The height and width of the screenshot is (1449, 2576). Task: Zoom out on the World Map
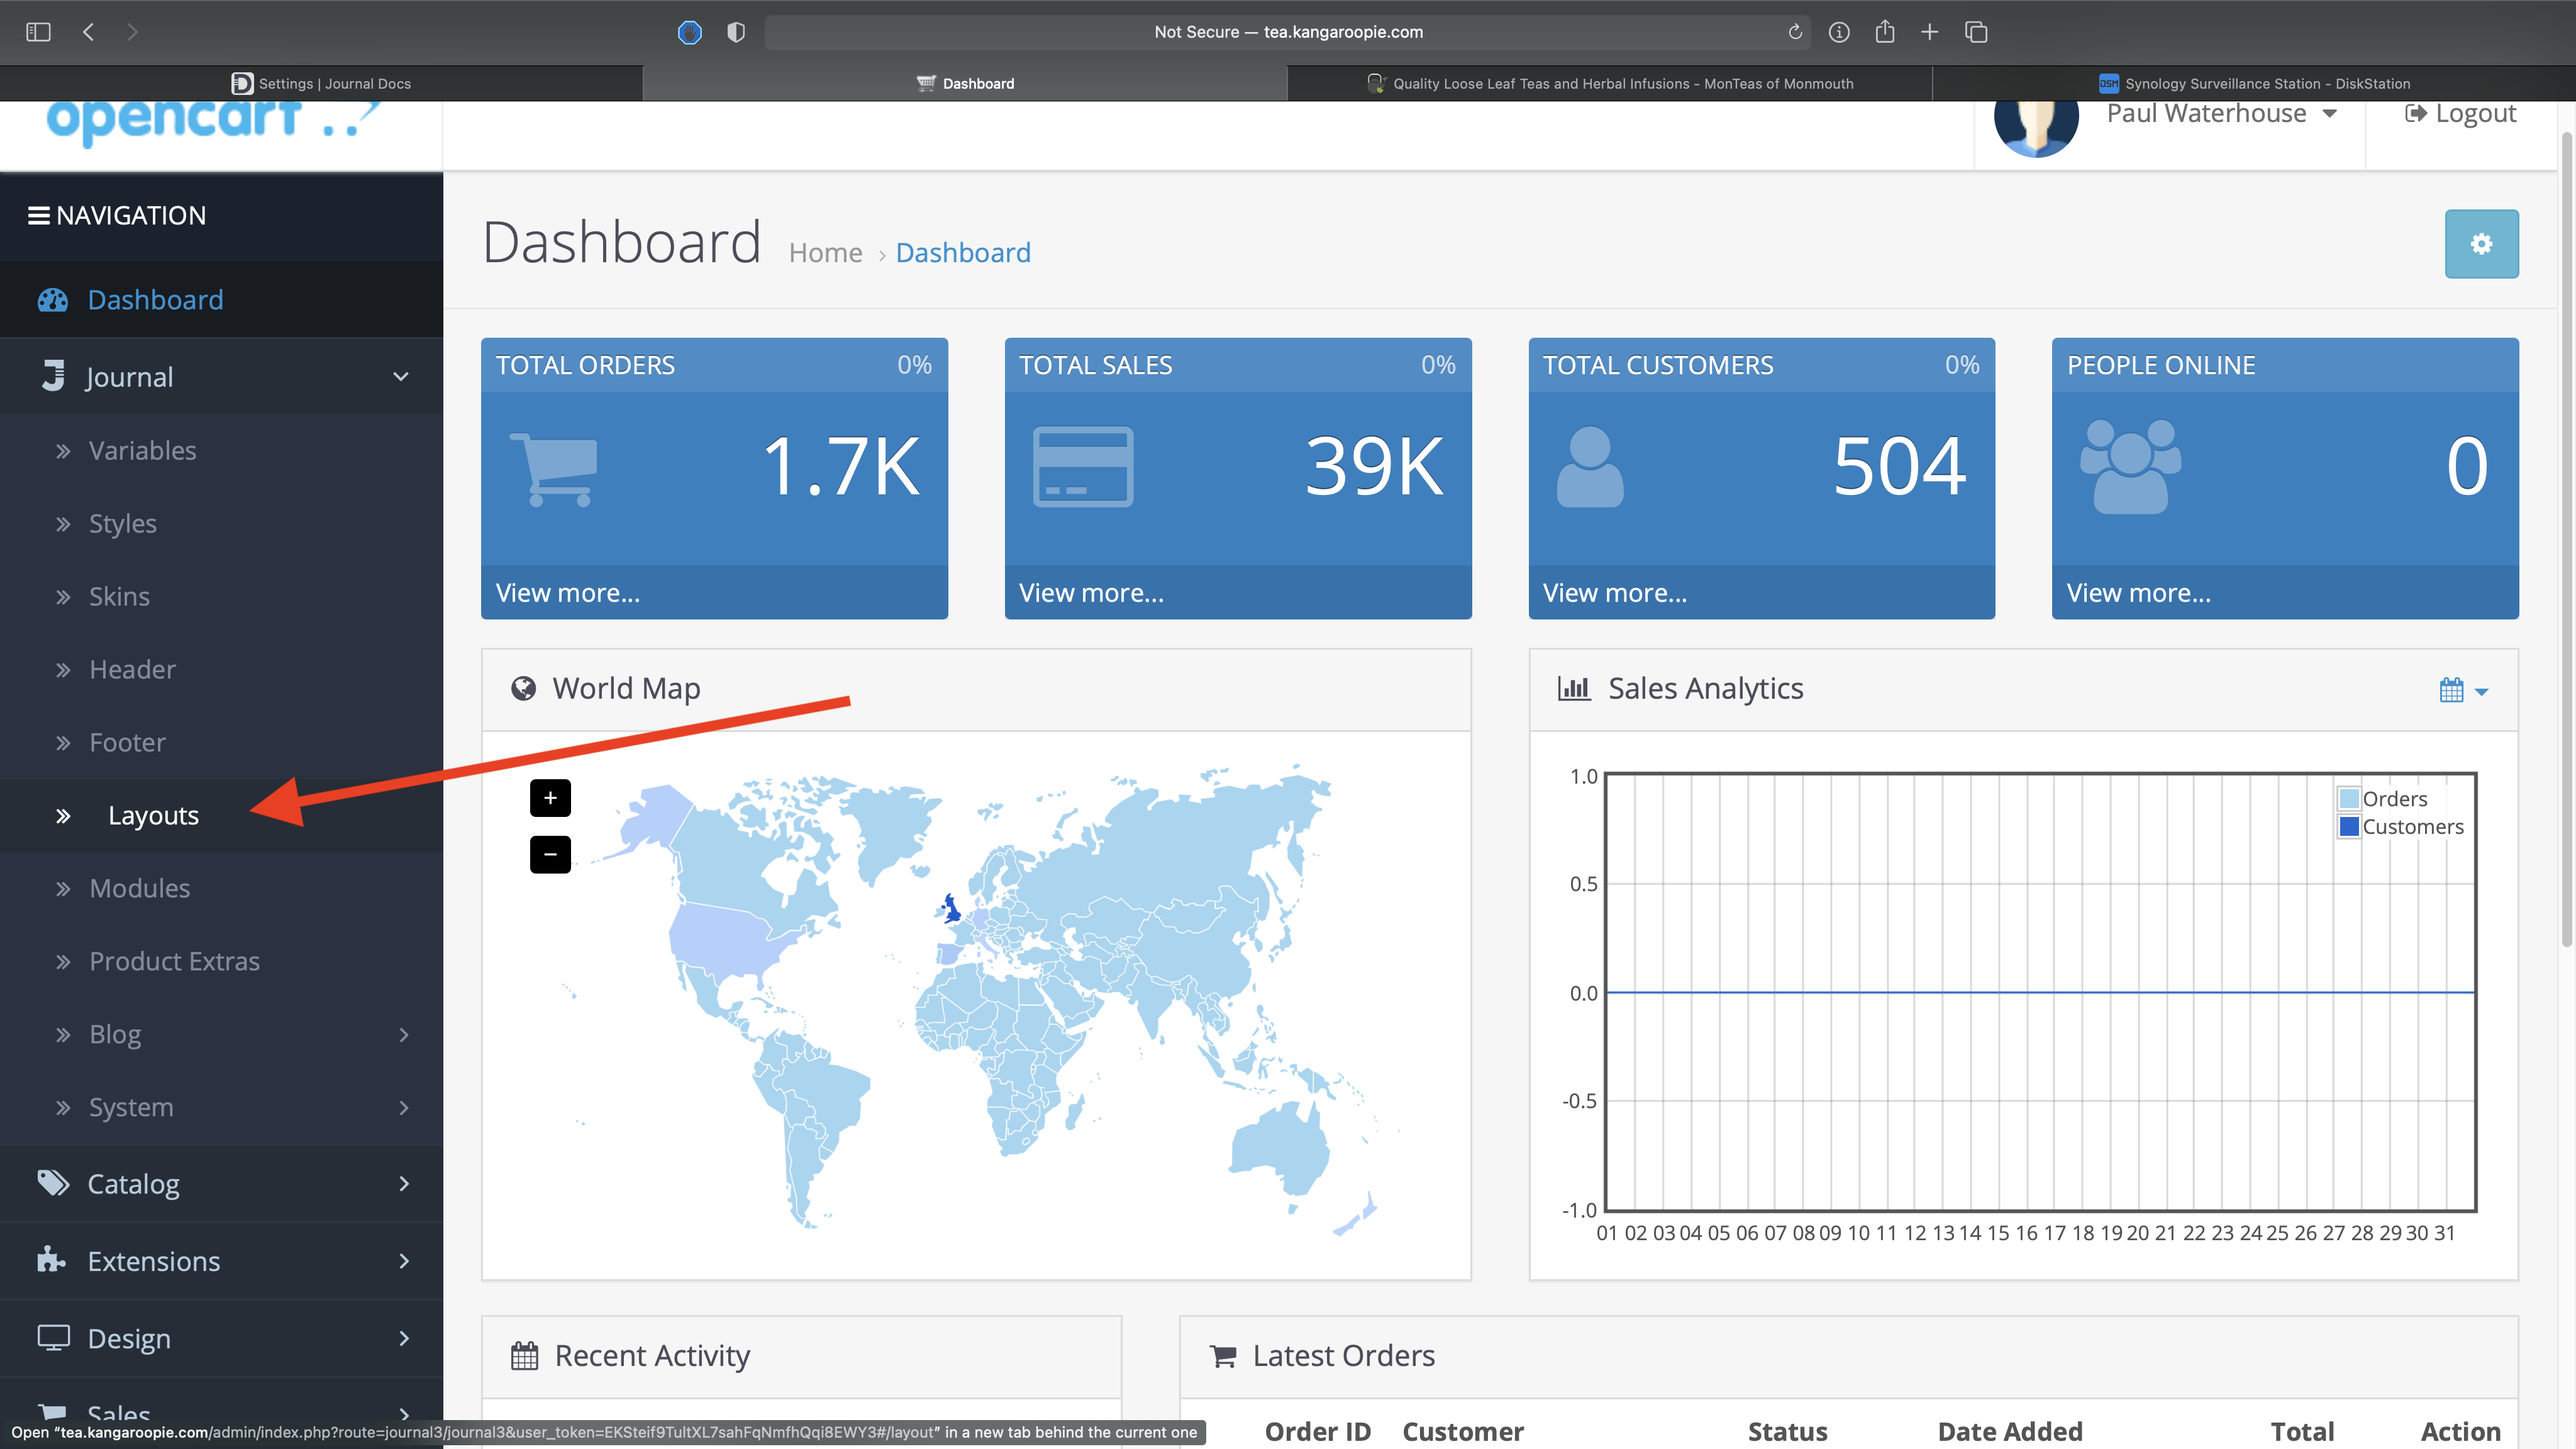coord(550,854)
